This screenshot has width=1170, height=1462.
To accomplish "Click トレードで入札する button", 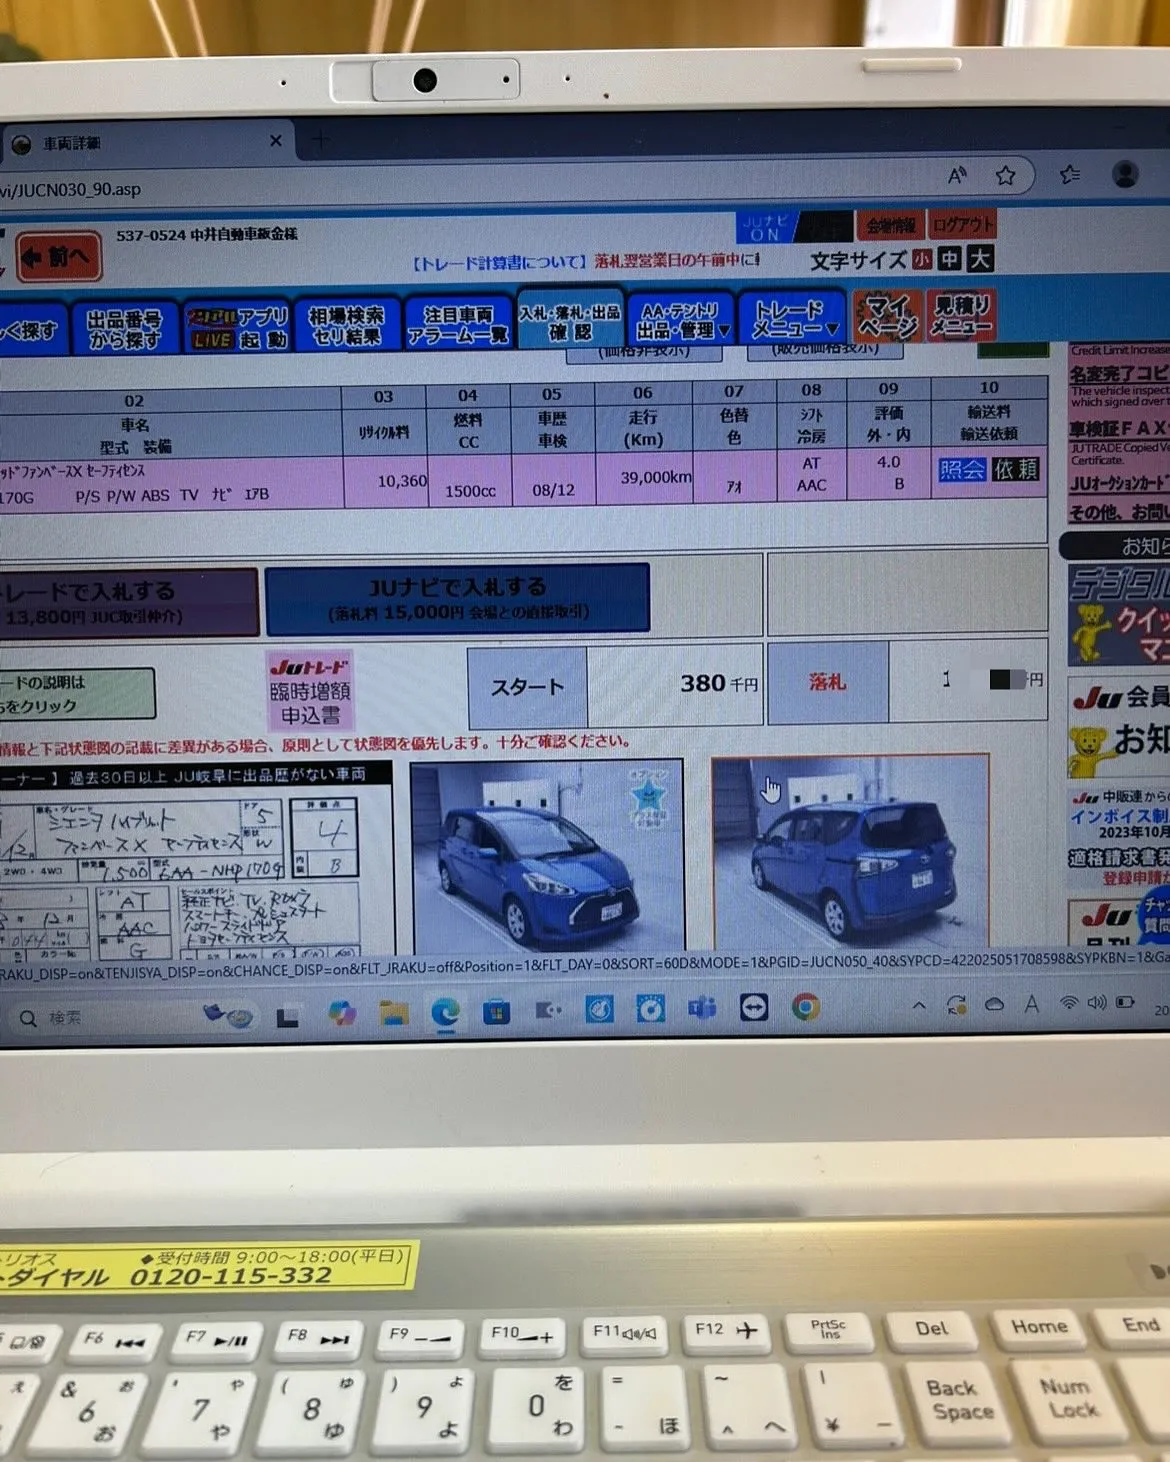I will tap(128, 603).
